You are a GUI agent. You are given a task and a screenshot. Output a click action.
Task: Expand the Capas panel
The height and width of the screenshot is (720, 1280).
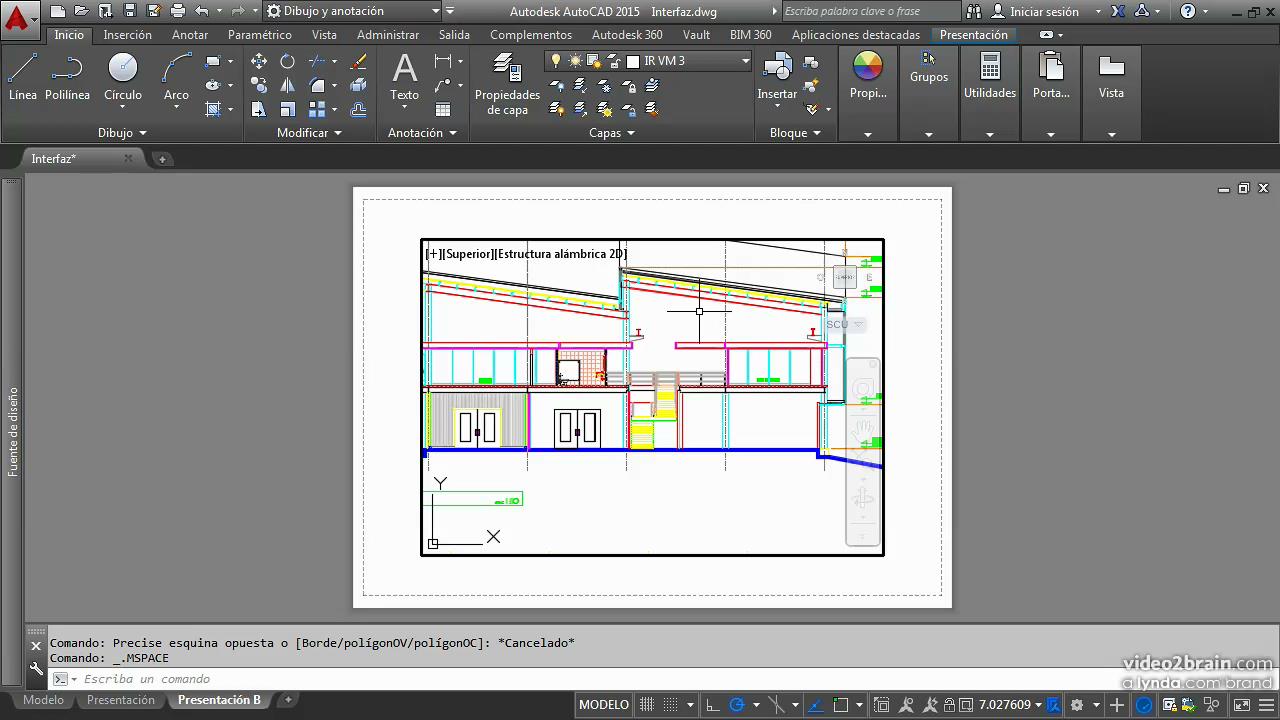(612, 132)
